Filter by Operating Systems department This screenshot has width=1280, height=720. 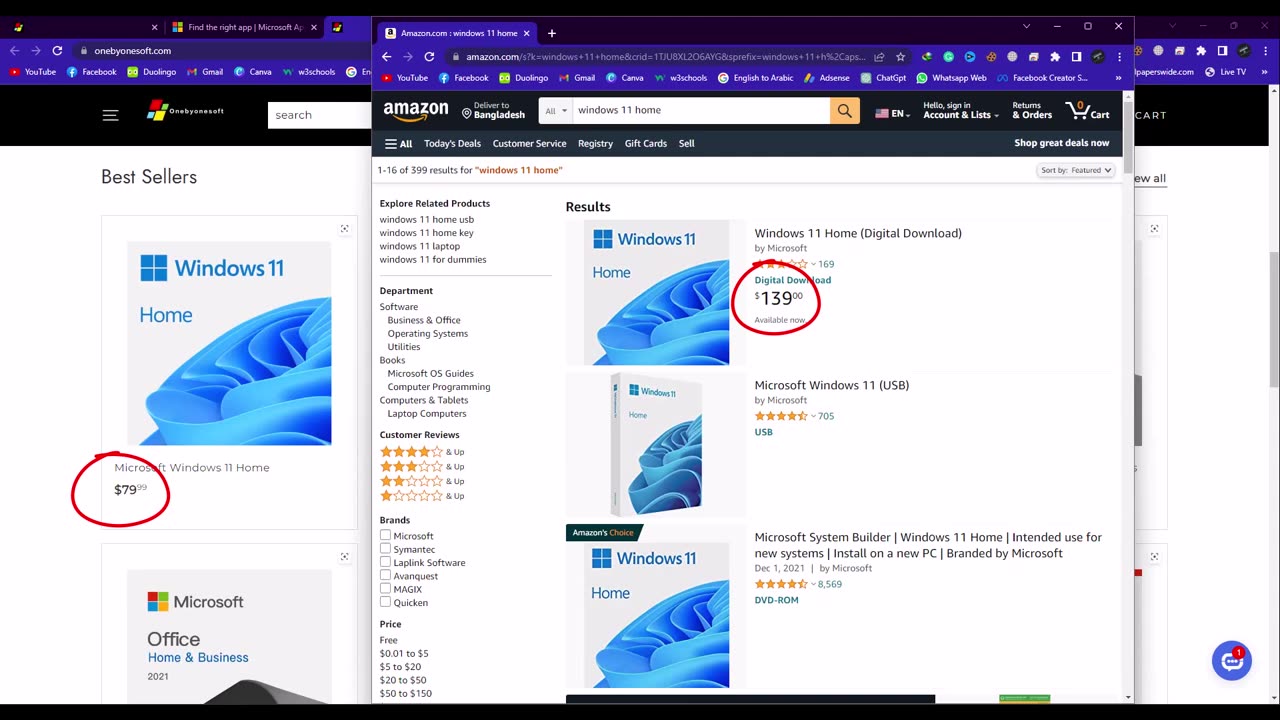427,333
